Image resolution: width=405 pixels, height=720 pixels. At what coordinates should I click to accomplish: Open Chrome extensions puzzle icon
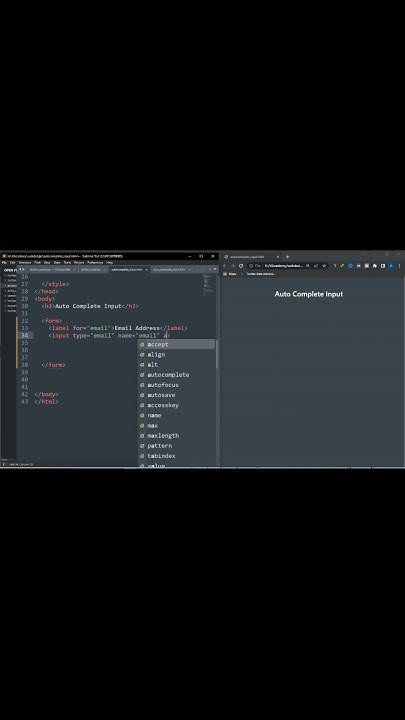click(x=375, y=265)
